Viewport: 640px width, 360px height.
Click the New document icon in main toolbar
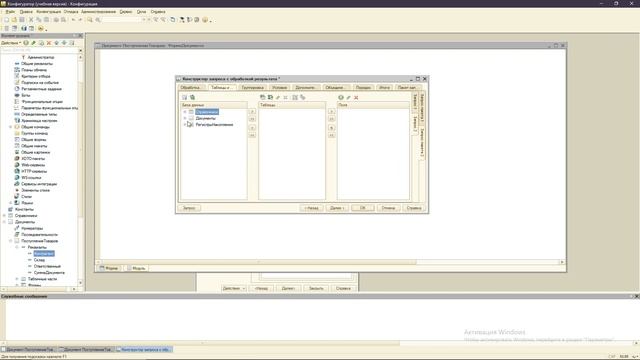pos(6,20)
